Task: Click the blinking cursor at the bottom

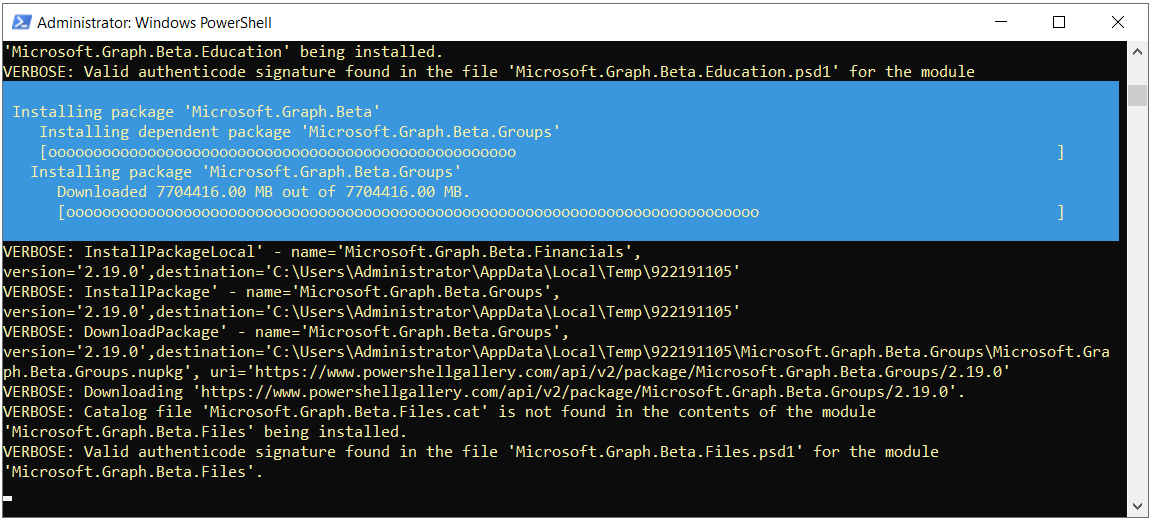Action: 8,496
